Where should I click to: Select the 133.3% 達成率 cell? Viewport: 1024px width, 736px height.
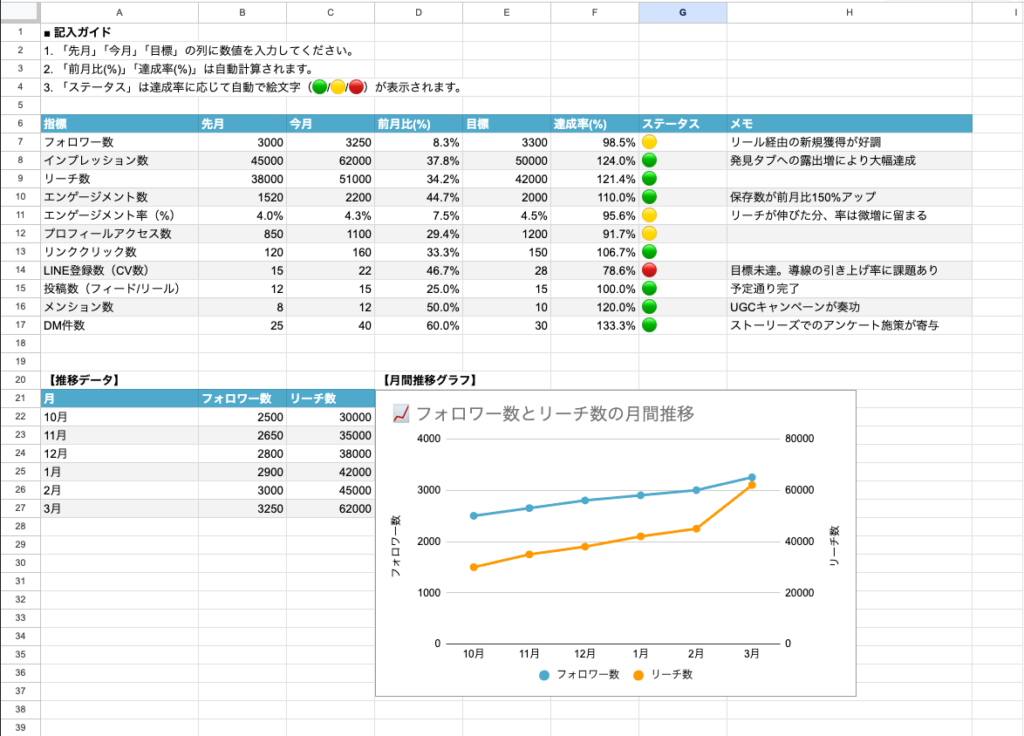(594, 325)
